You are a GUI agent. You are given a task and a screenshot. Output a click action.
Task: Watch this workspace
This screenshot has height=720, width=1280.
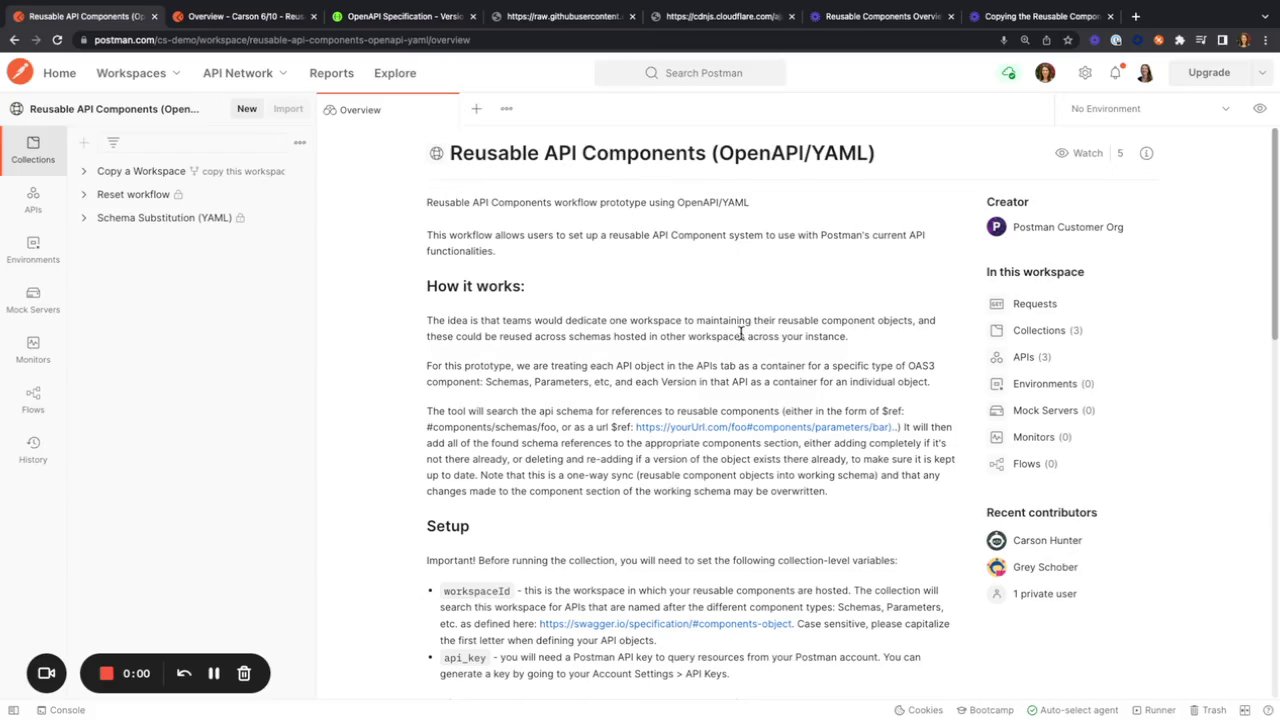coord(1079,153)
